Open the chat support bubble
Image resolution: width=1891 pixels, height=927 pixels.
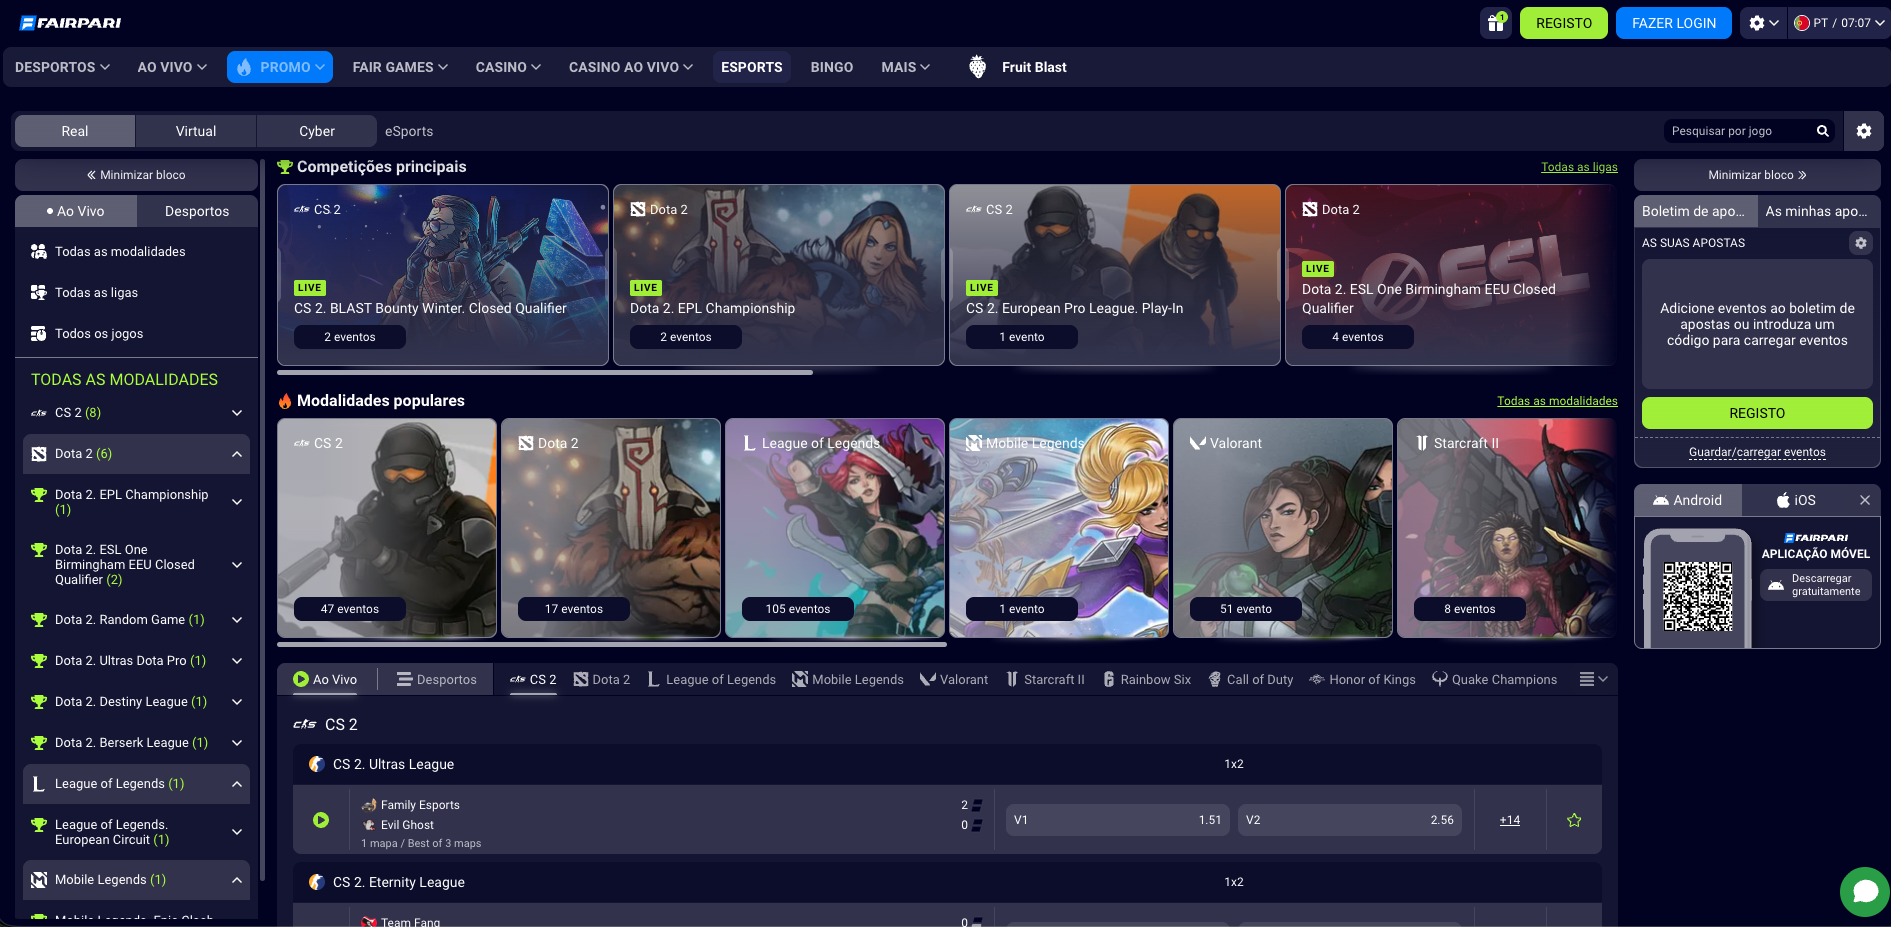(1864, 891)
